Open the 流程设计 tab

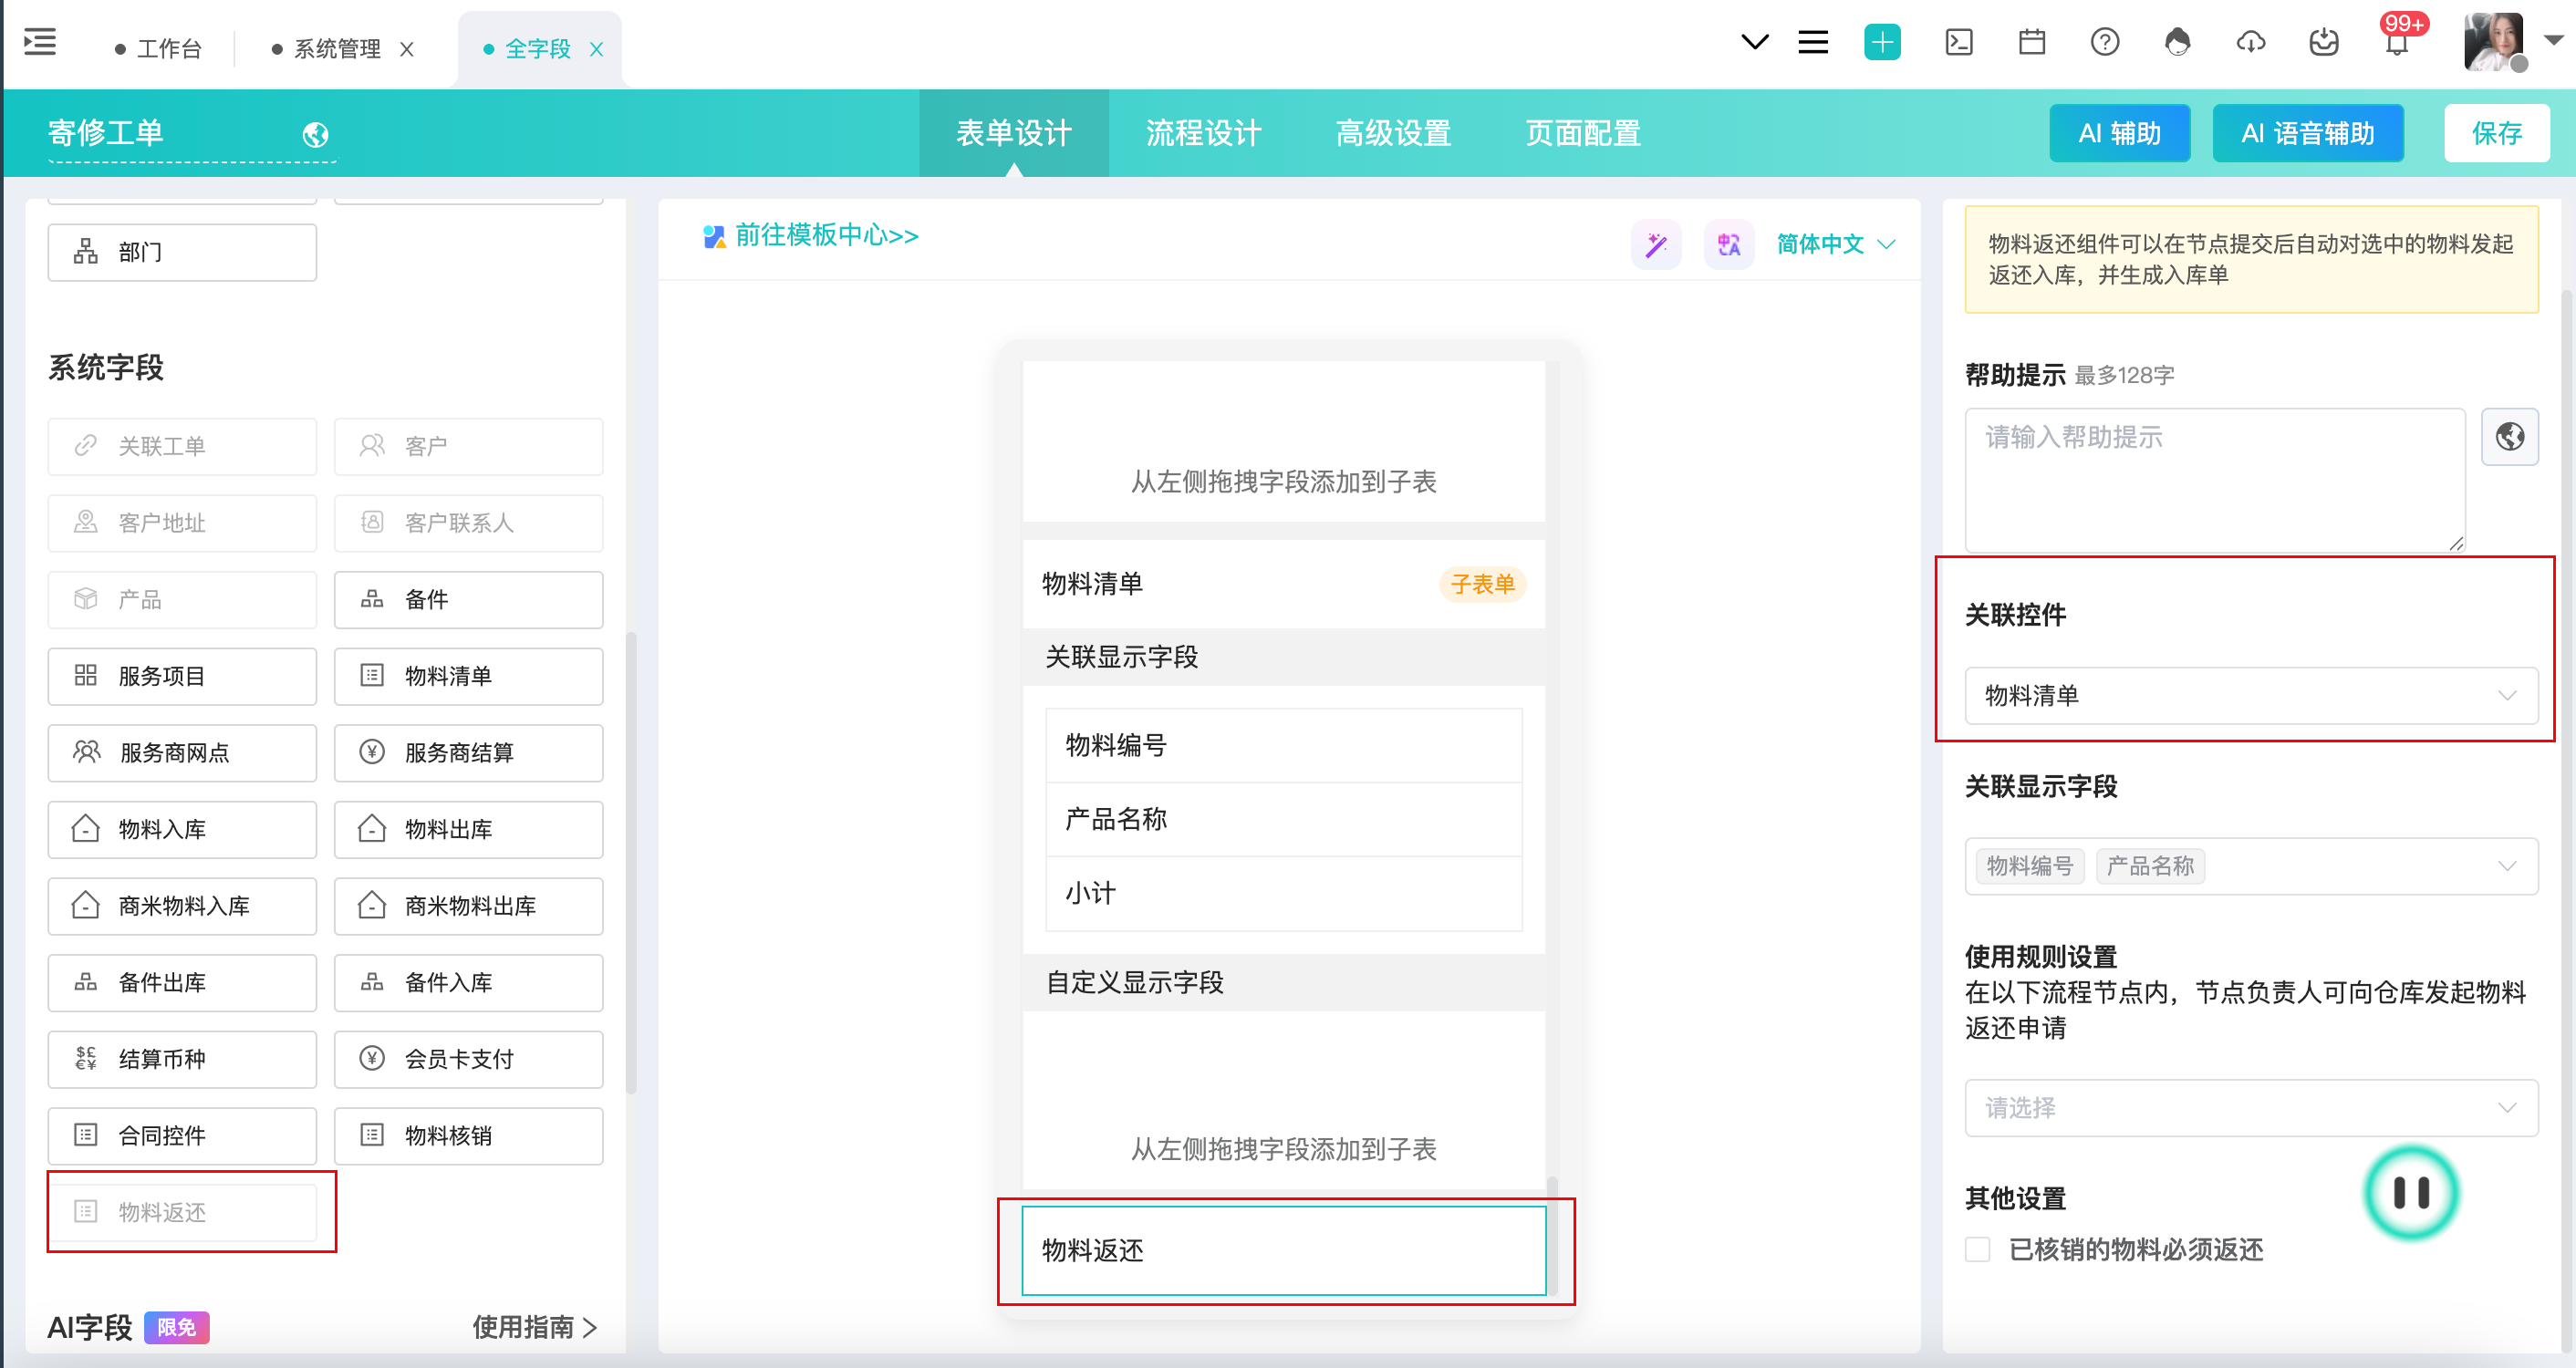coord(1203,133)
